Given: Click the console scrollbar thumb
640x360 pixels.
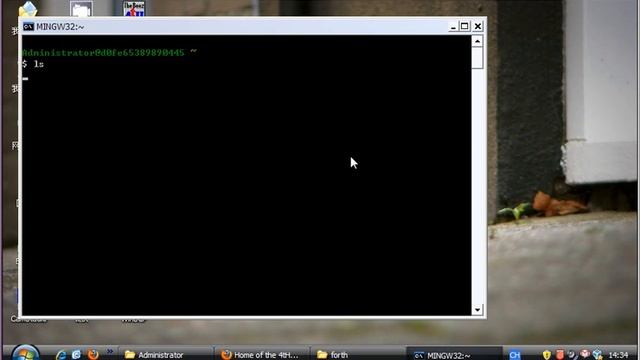Looking at the screenshot, I should 477,58.
